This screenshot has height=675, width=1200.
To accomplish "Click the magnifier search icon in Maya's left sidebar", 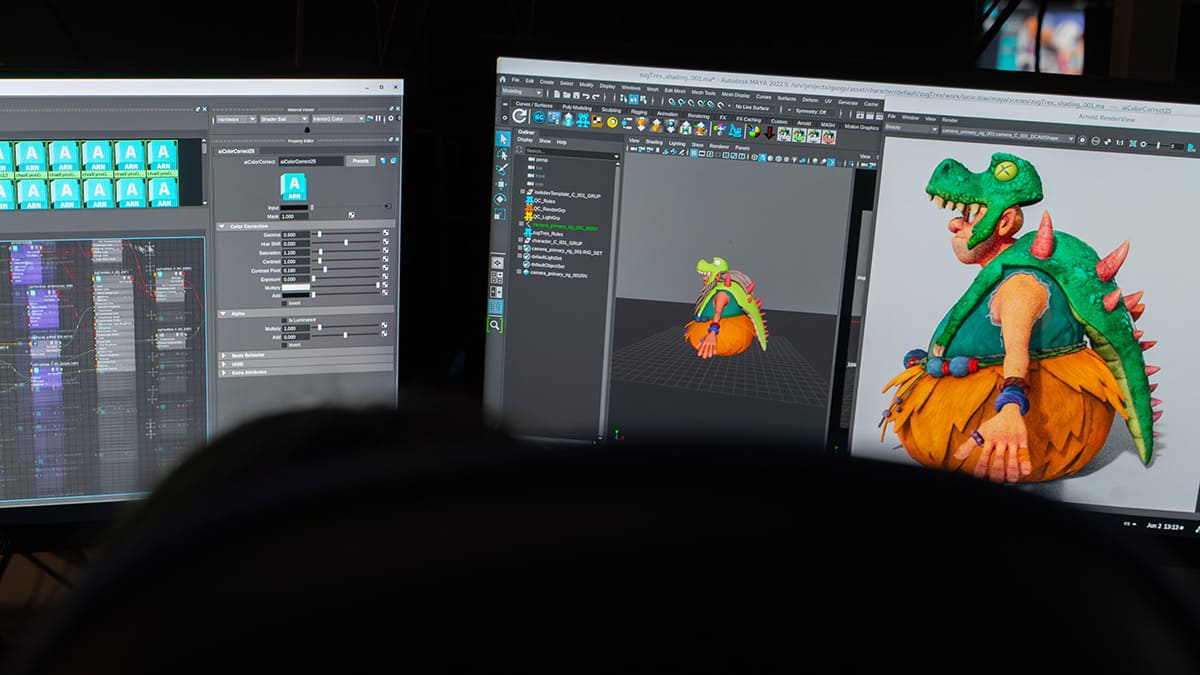I will [x=495, y=324].
